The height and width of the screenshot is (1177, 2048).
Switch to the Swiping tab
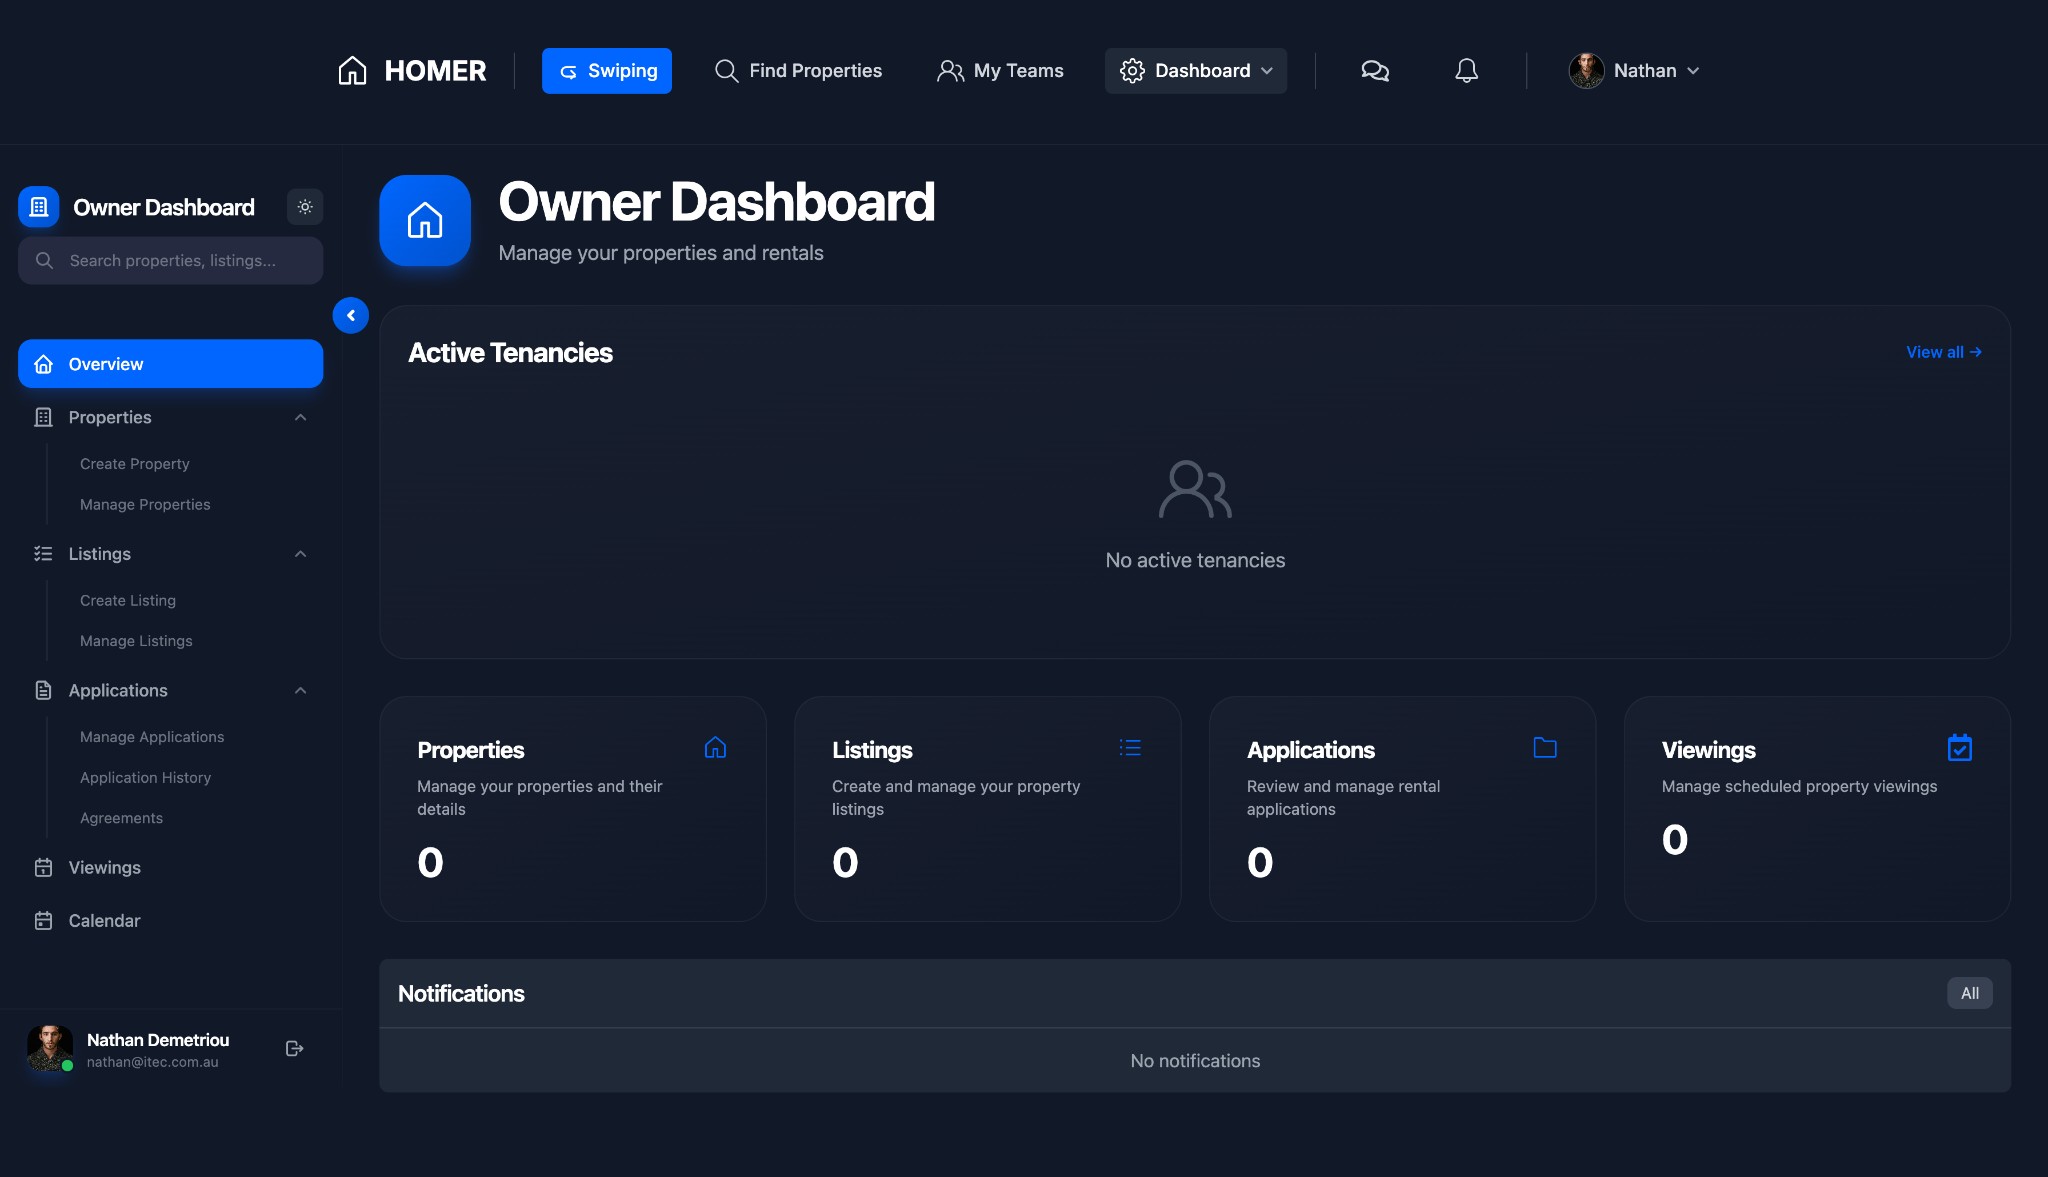[x=606, y=70]
